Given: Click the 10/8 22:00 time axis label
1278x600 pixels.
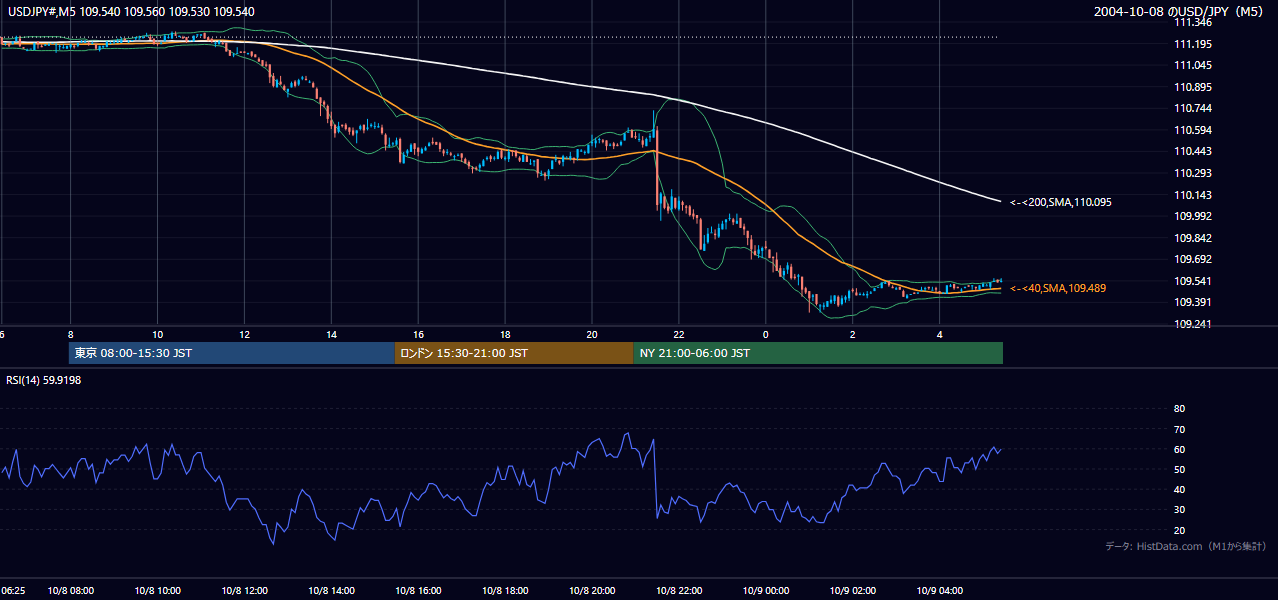Looking at the screenshot, I should (679, 591).
